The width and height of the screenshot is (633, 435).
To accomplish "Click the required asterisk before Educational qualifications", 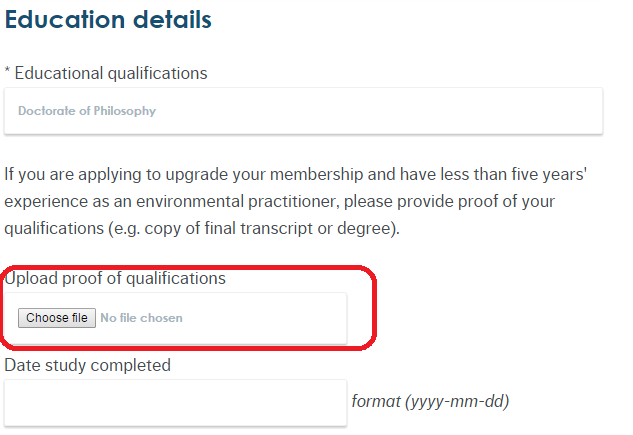I will click(x=8, y=73).
